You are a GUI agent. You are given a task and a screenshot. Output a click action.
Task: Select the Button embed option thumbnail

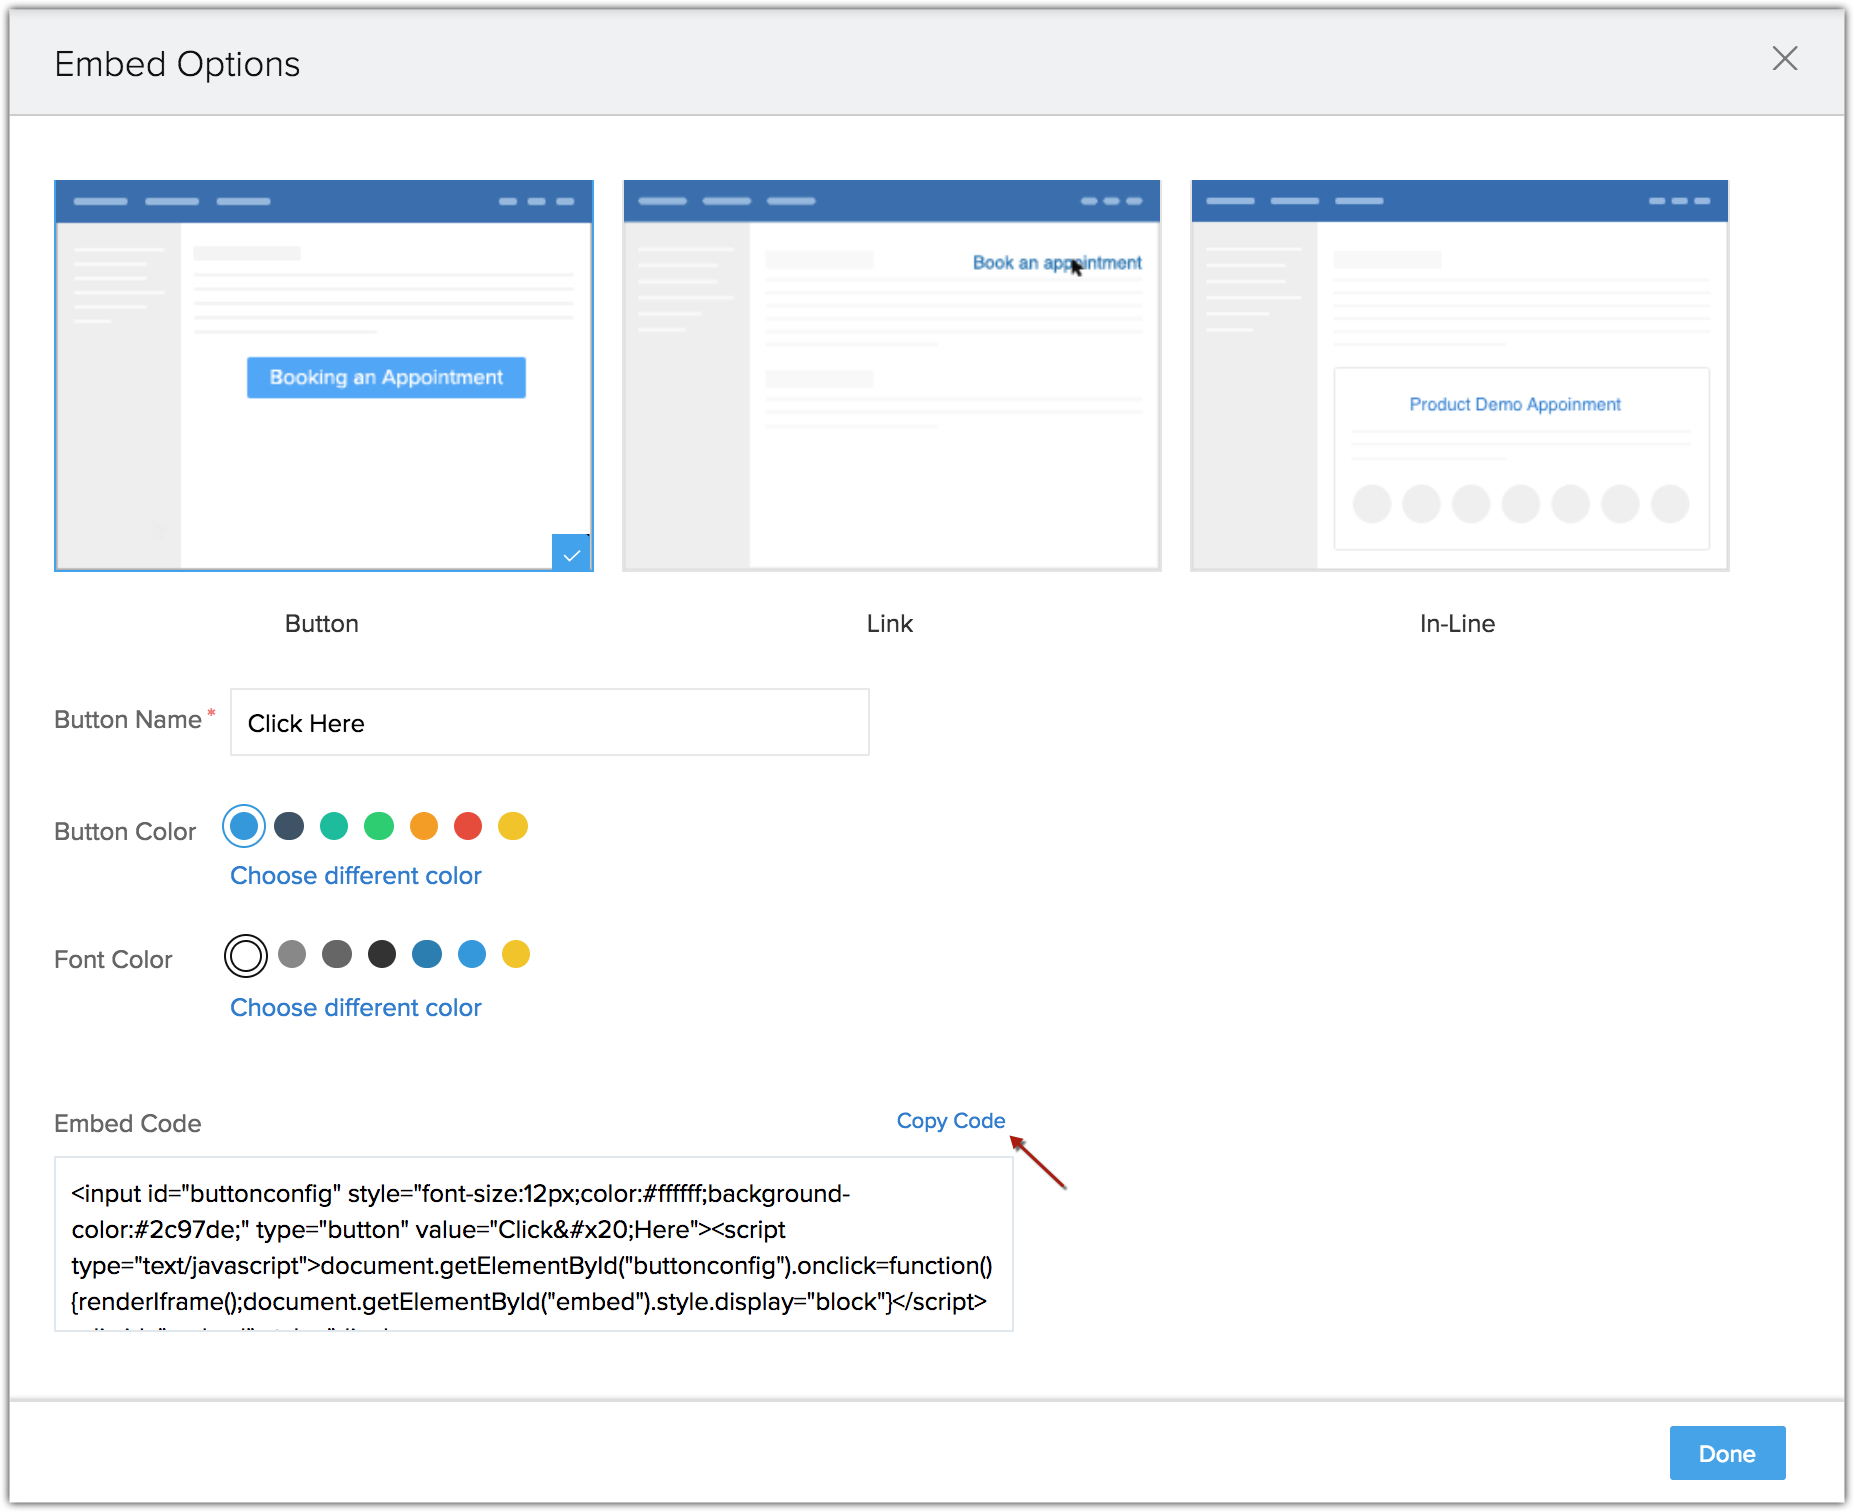coord(324,376)
